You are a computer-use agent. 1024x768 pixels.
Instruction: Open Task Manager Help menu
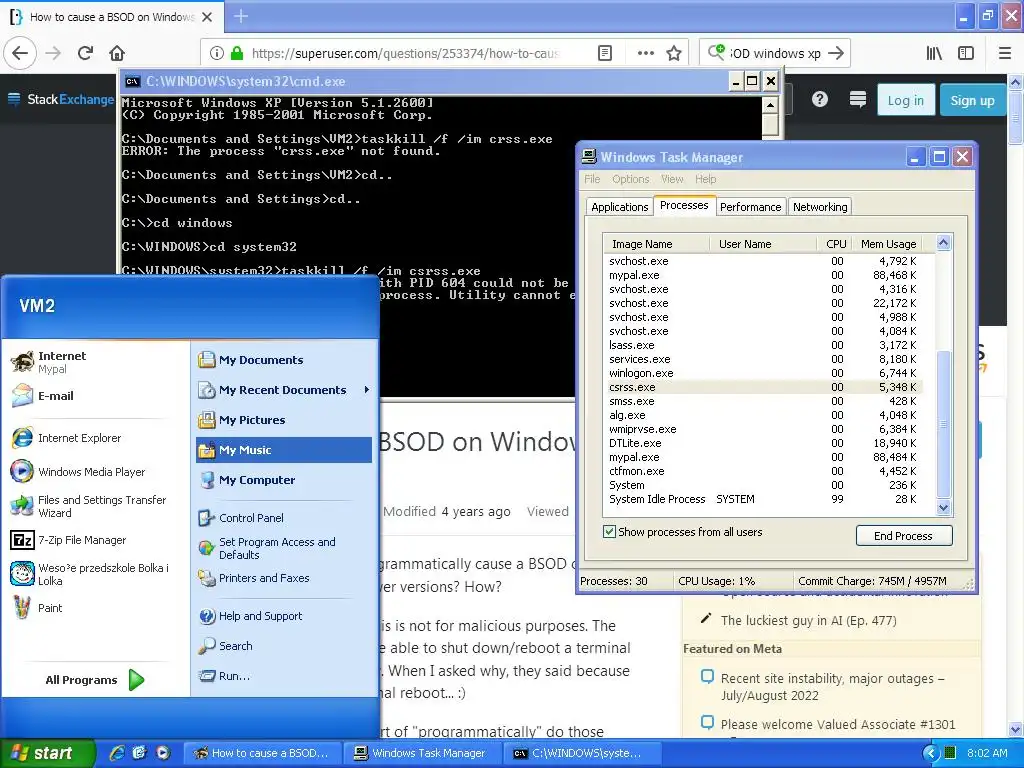pos(705,179)
